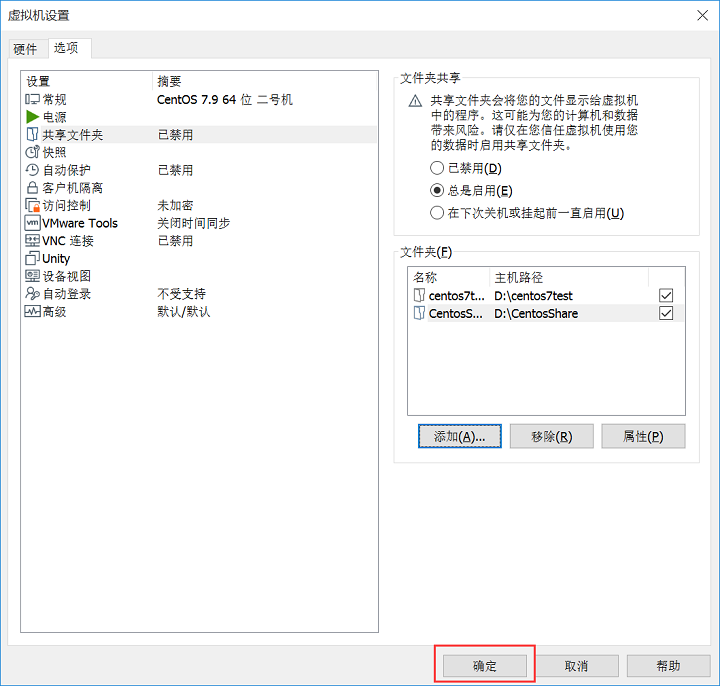The image size is (720, 686).
Task: Click the CentosS... folder name
Action: point(456,314)
